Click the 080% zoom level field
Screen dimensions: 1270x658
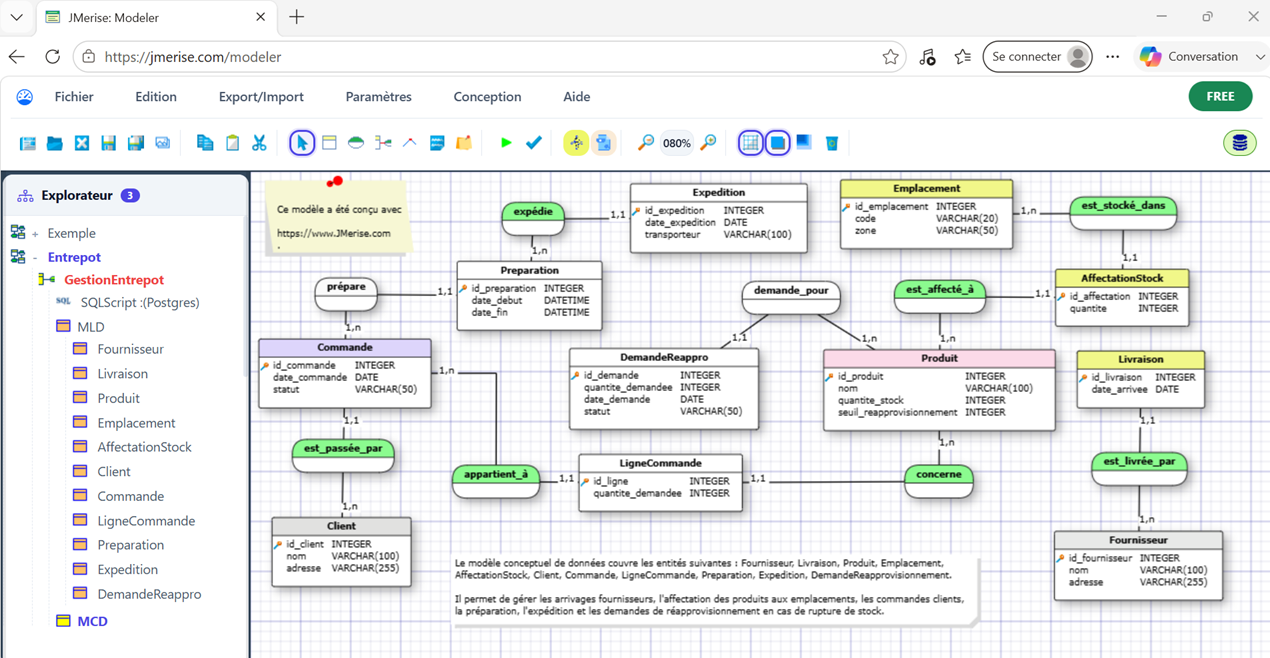pos(677,143)
